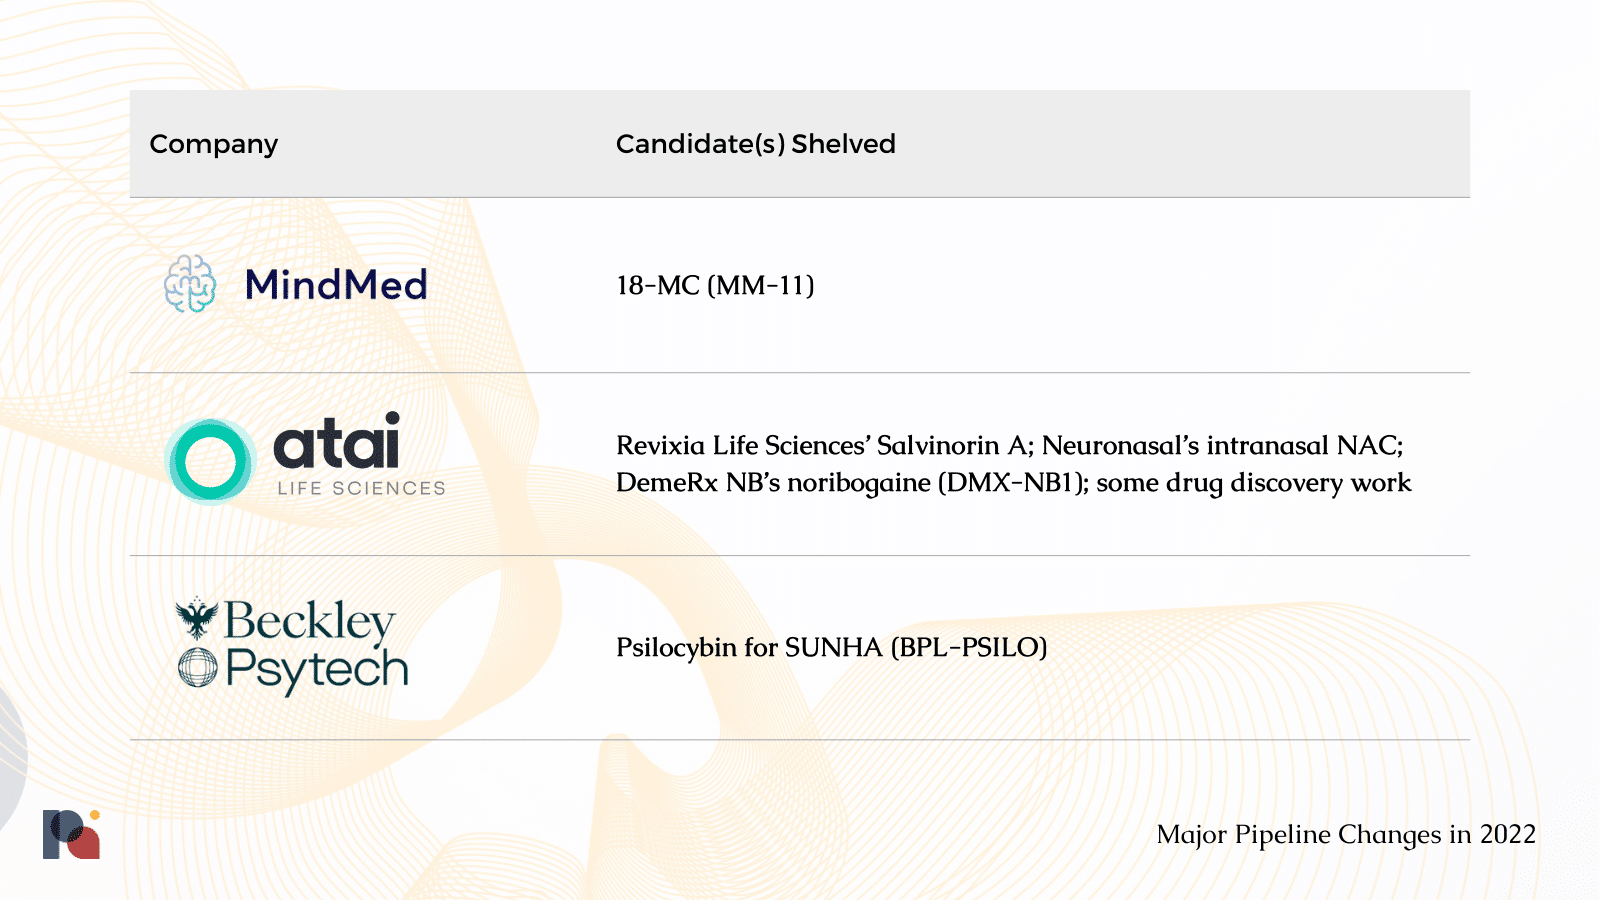Click the MindMed brain logo icon
Viewport: 1600px width, 900px height.
pyautogui.click(x=190, y=284)
